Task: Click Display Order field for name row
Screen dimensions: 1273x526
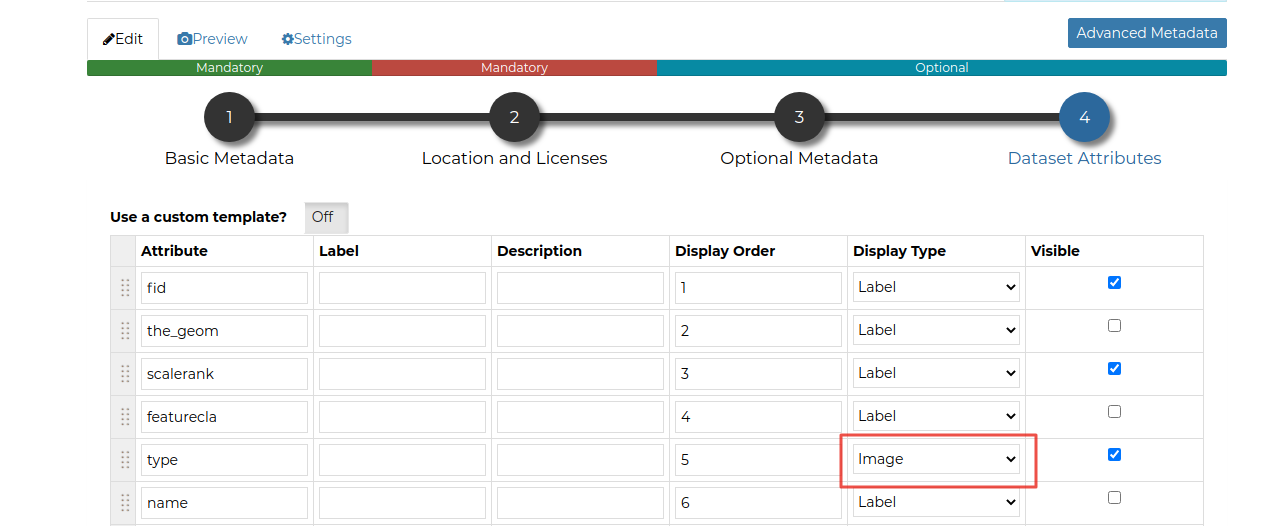Action: pos(758,503)
